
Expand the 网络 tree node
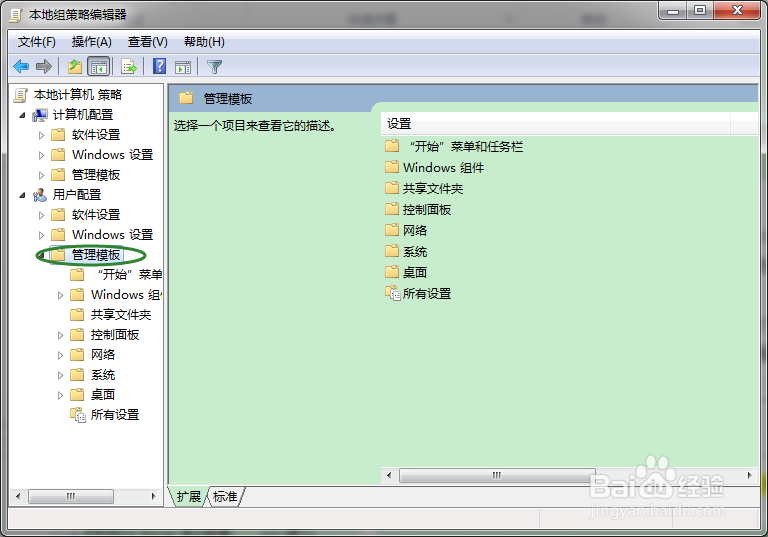(x=61, y=356)
